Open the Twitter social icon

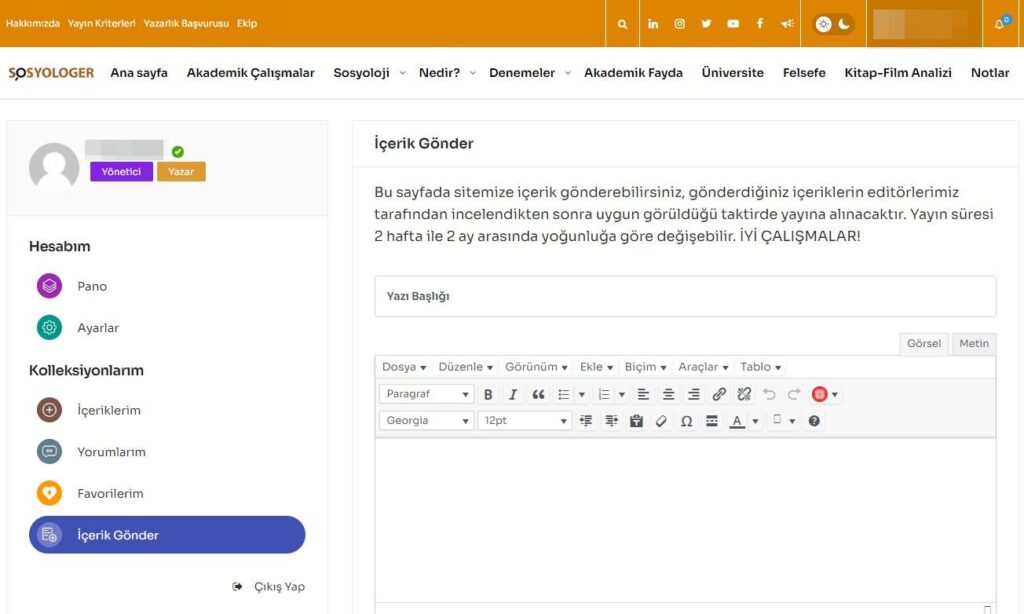point(707,24)
